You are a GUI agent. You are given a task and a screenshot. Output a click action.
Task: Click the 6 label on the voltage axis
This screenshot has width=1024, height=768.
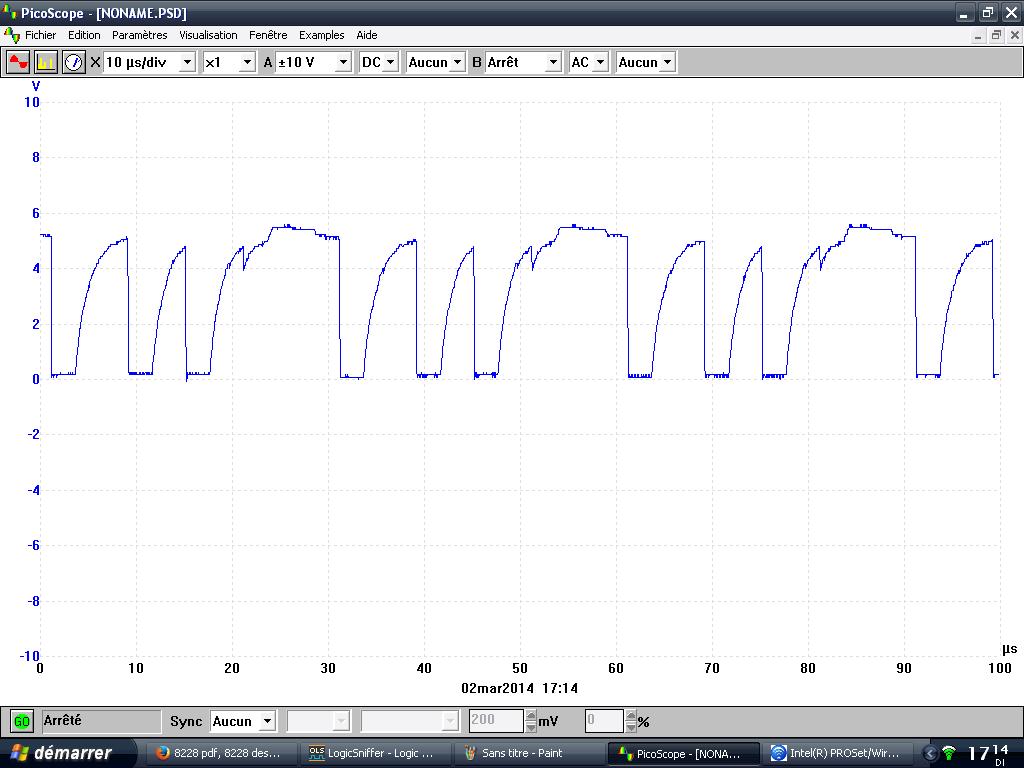[x=35, y=213]
